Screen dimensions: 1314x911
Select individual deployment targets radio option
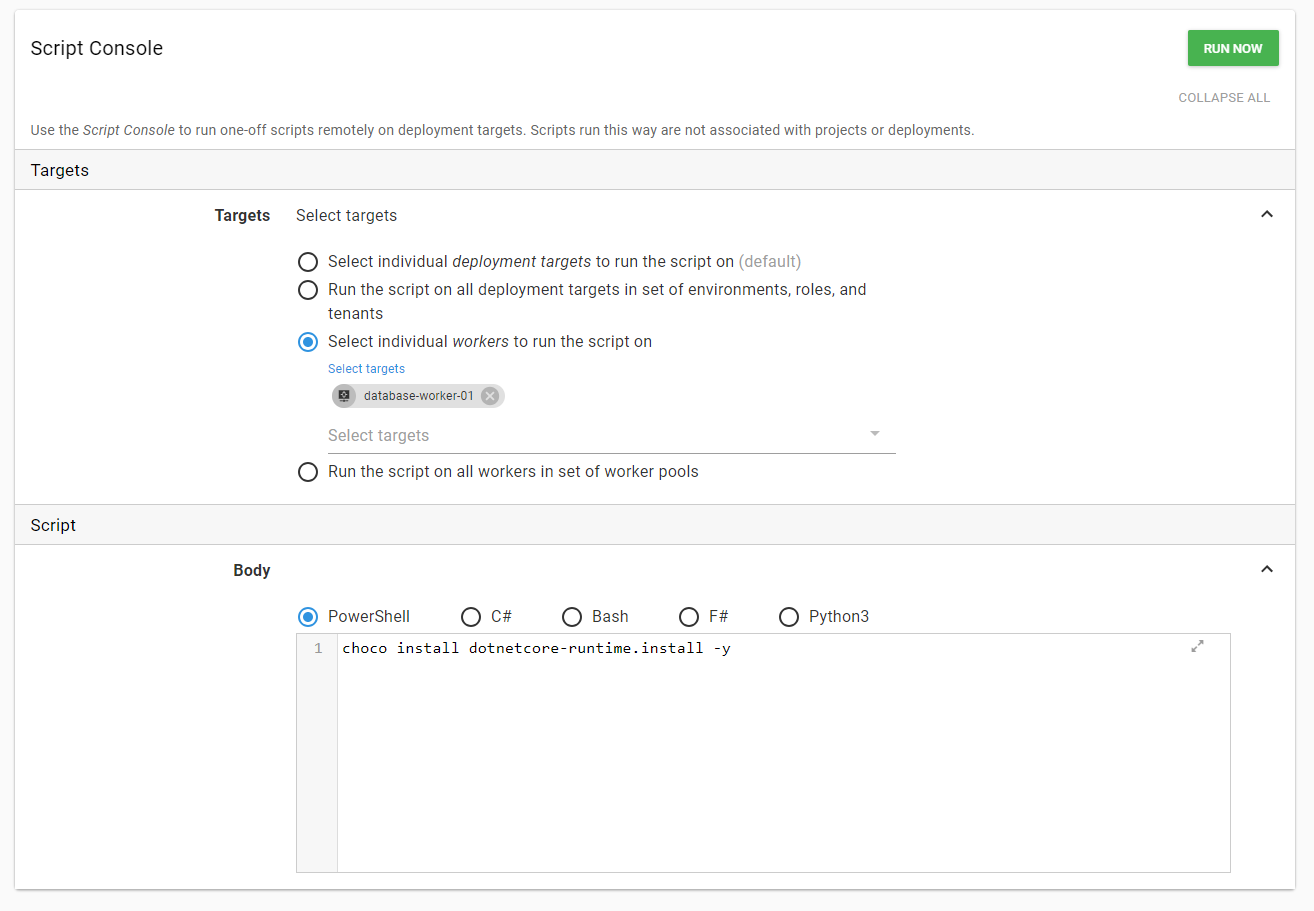click(308, 262)
